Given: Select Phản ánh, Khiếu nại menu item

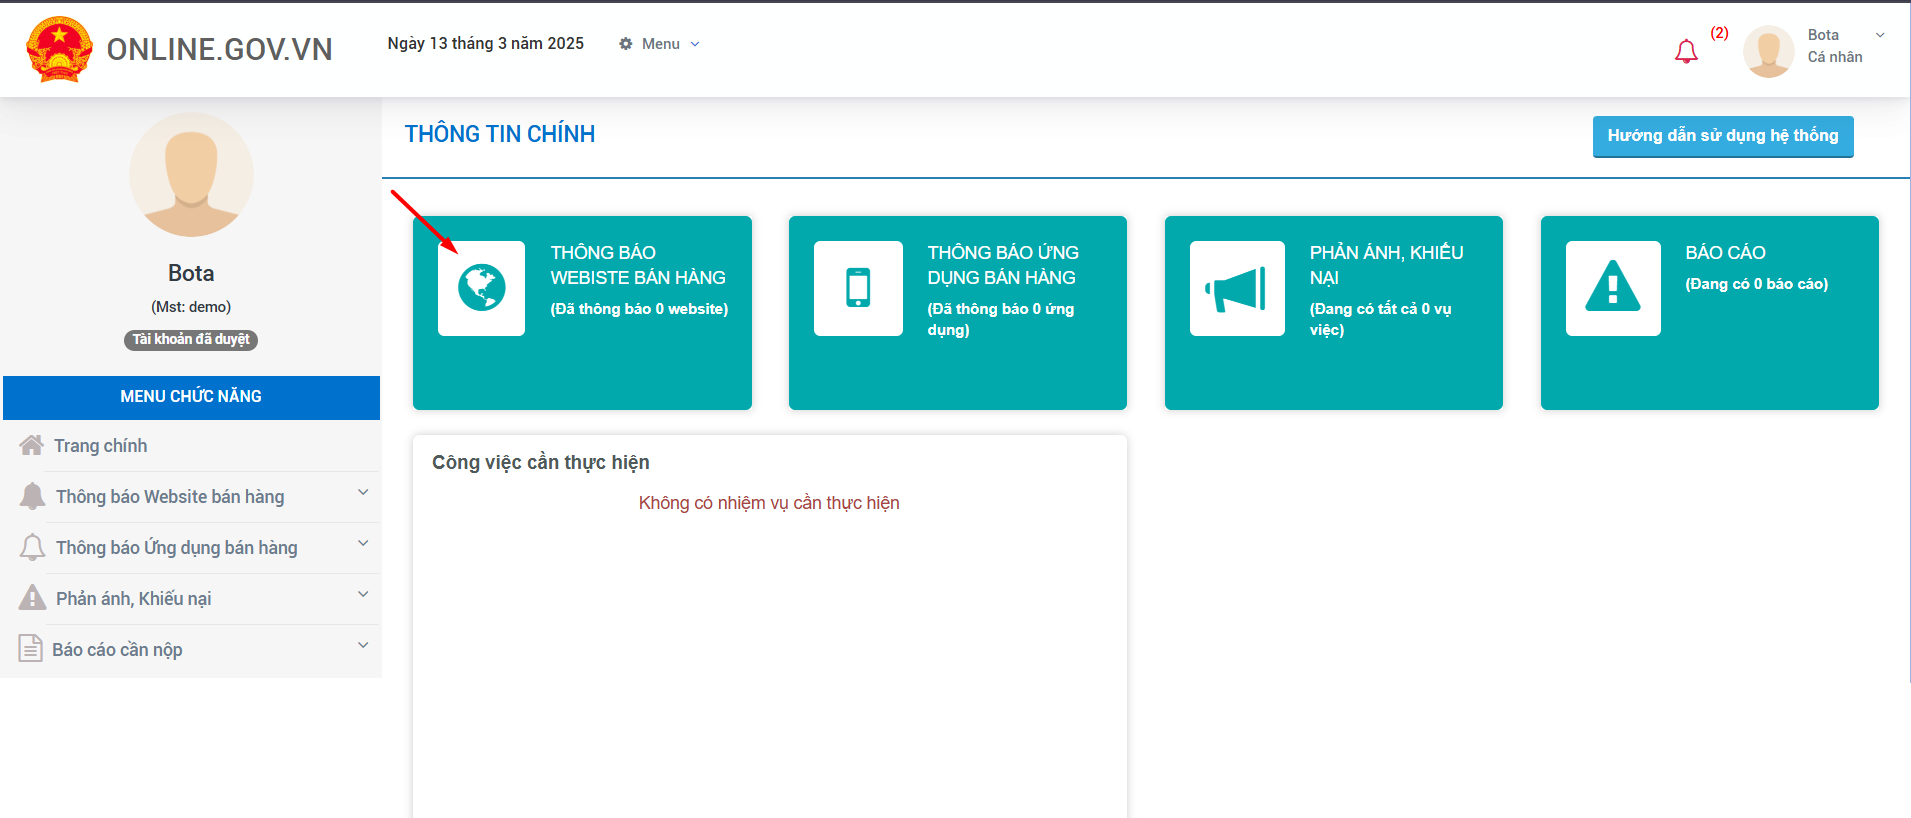Looking at the screenshot, I should 133,599.
